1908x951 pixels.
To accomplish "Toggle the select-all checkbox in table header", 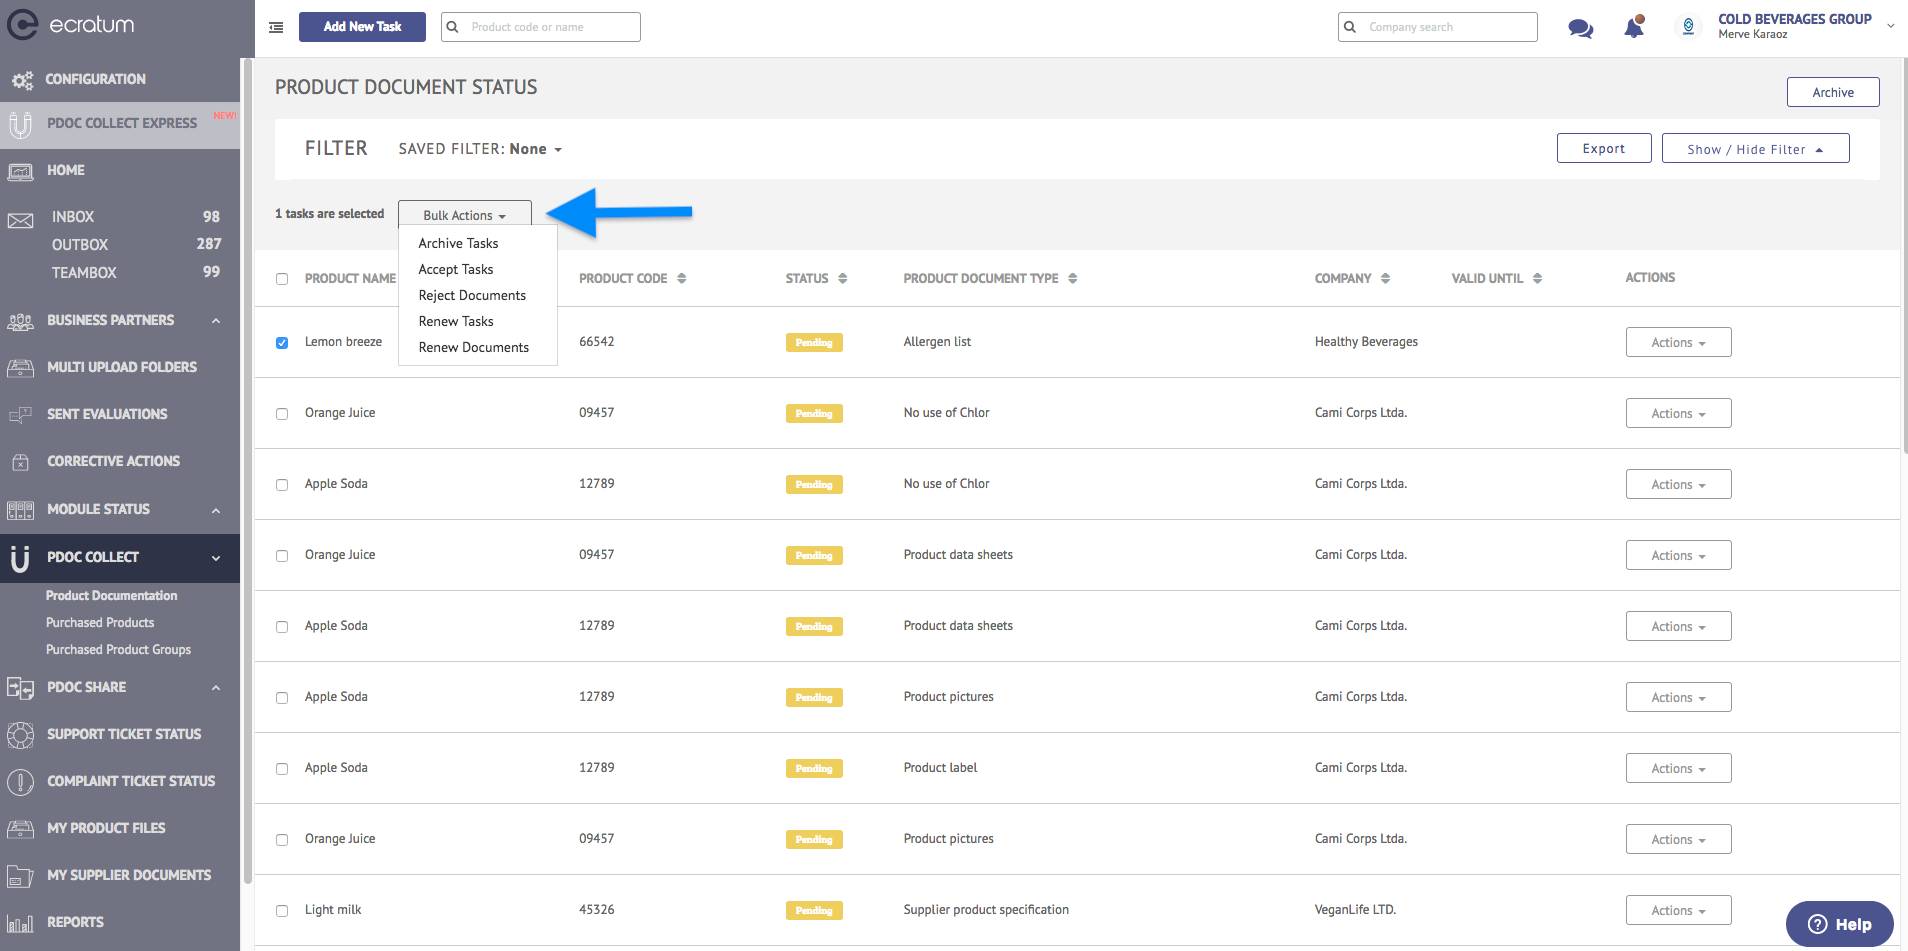I will [x=282, y=279].
